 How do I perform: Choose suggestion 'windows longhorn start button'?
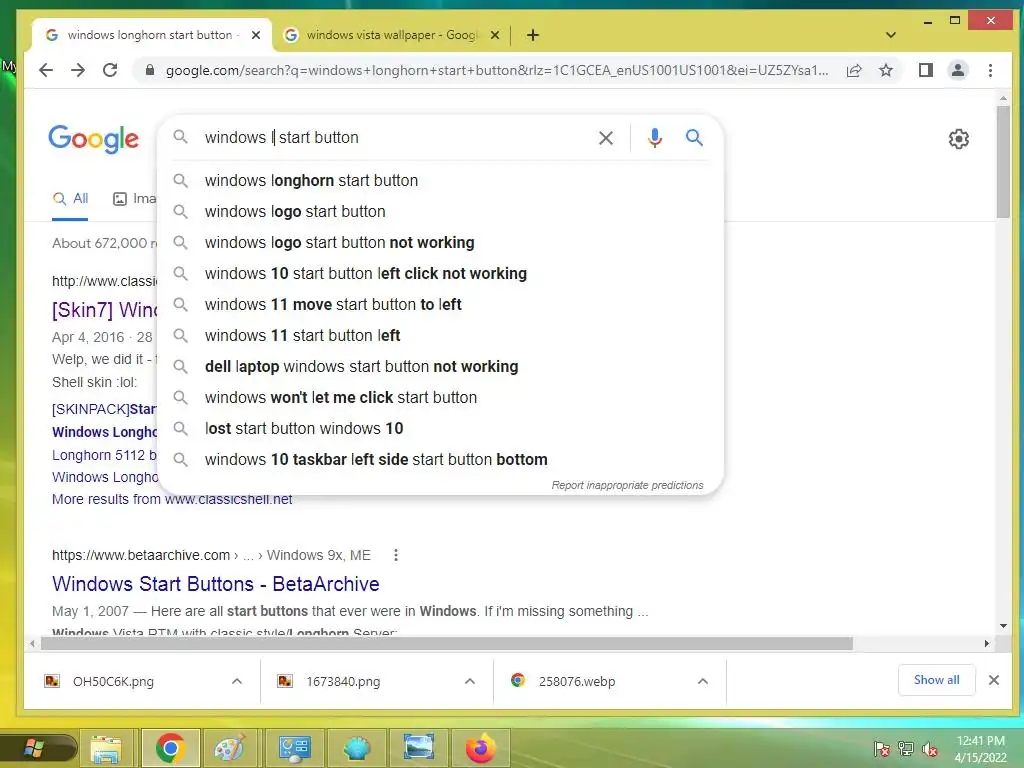coord(441,180)
